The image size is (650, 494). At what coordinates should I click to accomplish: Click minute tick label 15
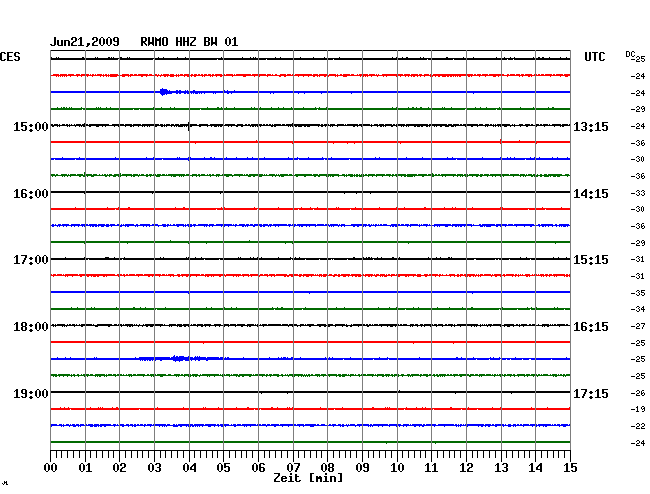click(x=570, y=468)
